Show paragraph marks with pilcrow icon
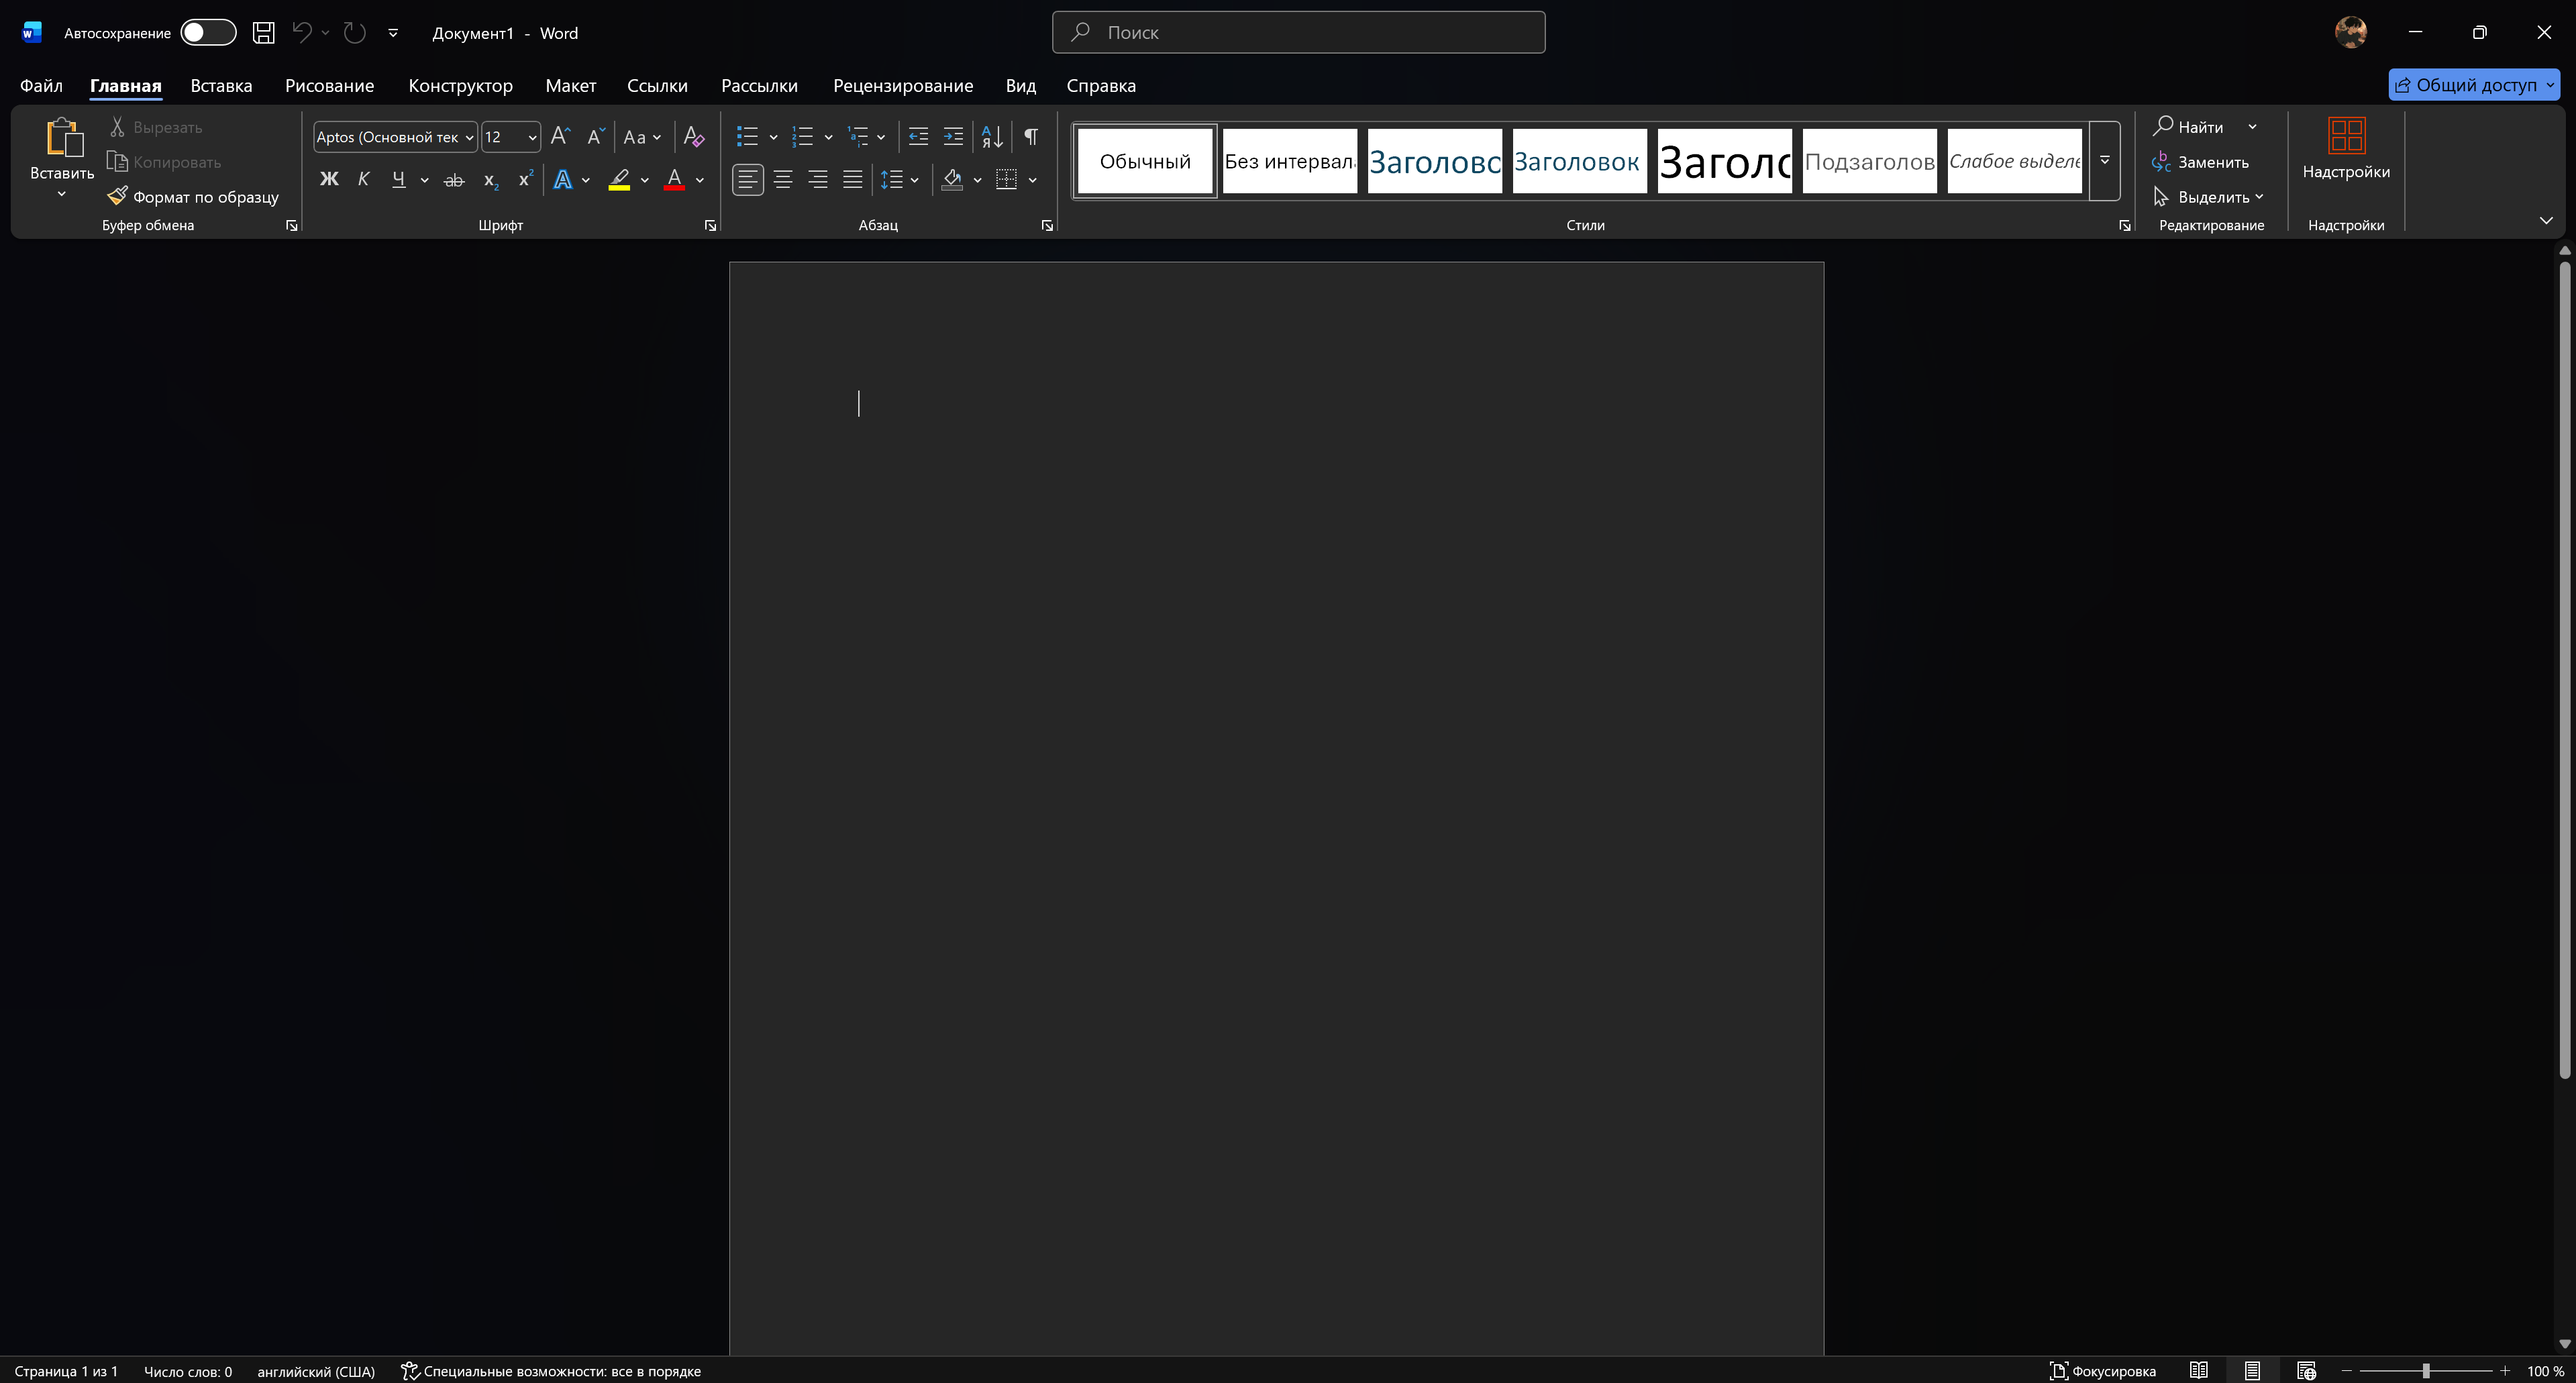This screenshot has width=2576, height=1383. 1030,137
